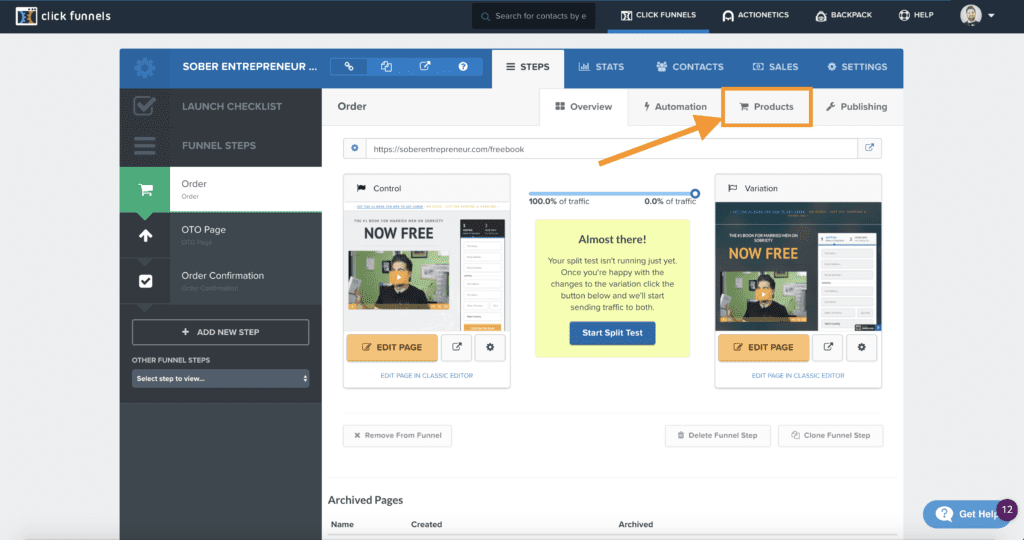Click Edit Page for Variation
Screen dimensions: 1024x540
pos(763,347)
